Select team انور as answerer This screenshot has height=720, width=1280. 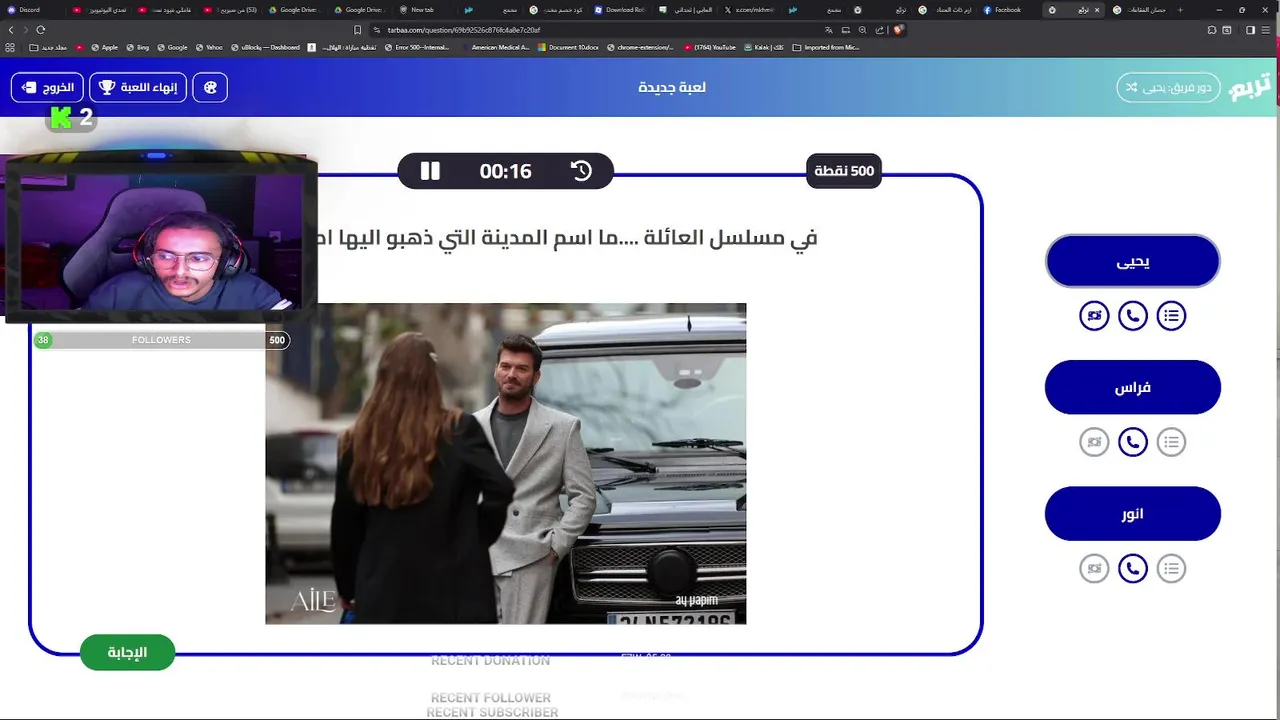click(x=1133, y=514)
